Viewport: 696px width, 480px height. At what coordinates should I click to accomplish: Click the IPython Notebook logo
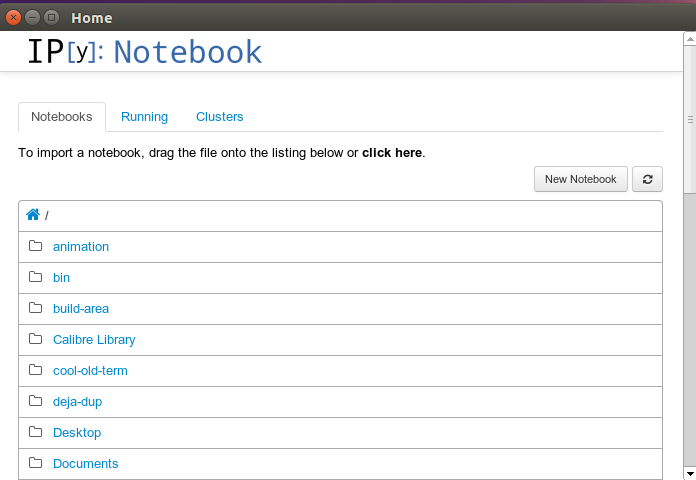pos(145,52)
